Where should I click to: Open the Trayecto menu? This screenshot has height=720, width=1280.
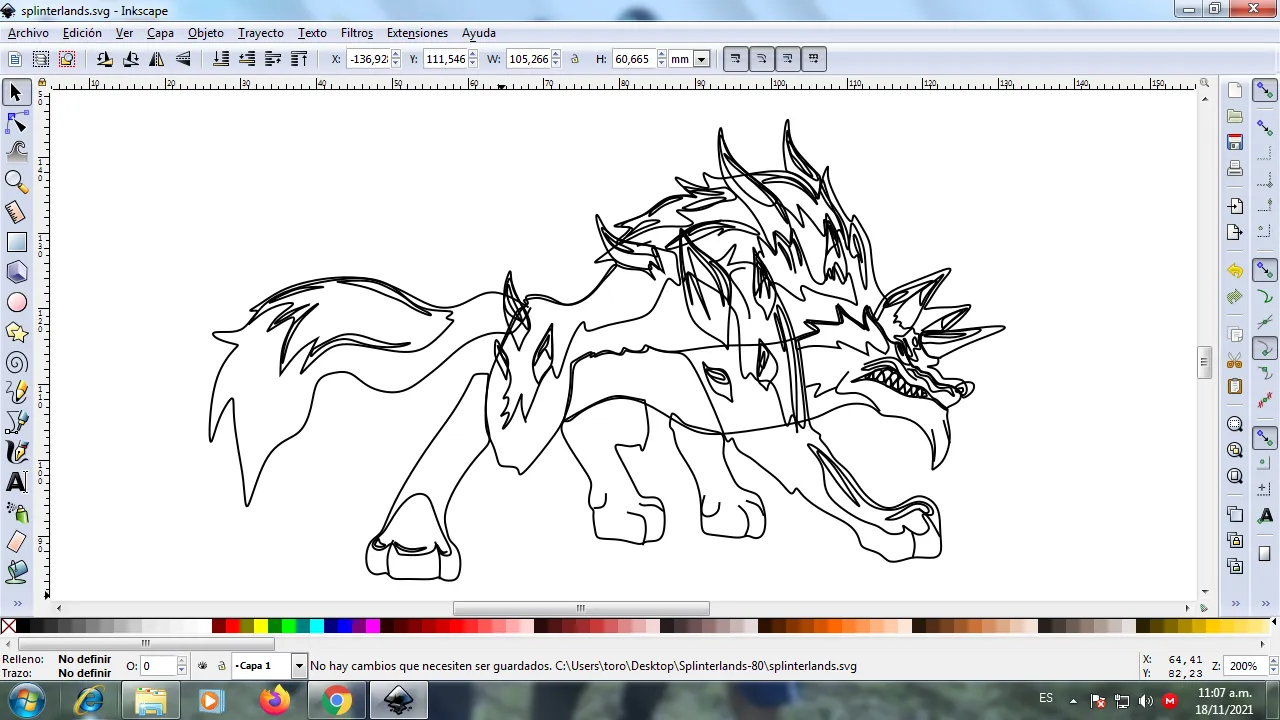(x=260, y=33)
